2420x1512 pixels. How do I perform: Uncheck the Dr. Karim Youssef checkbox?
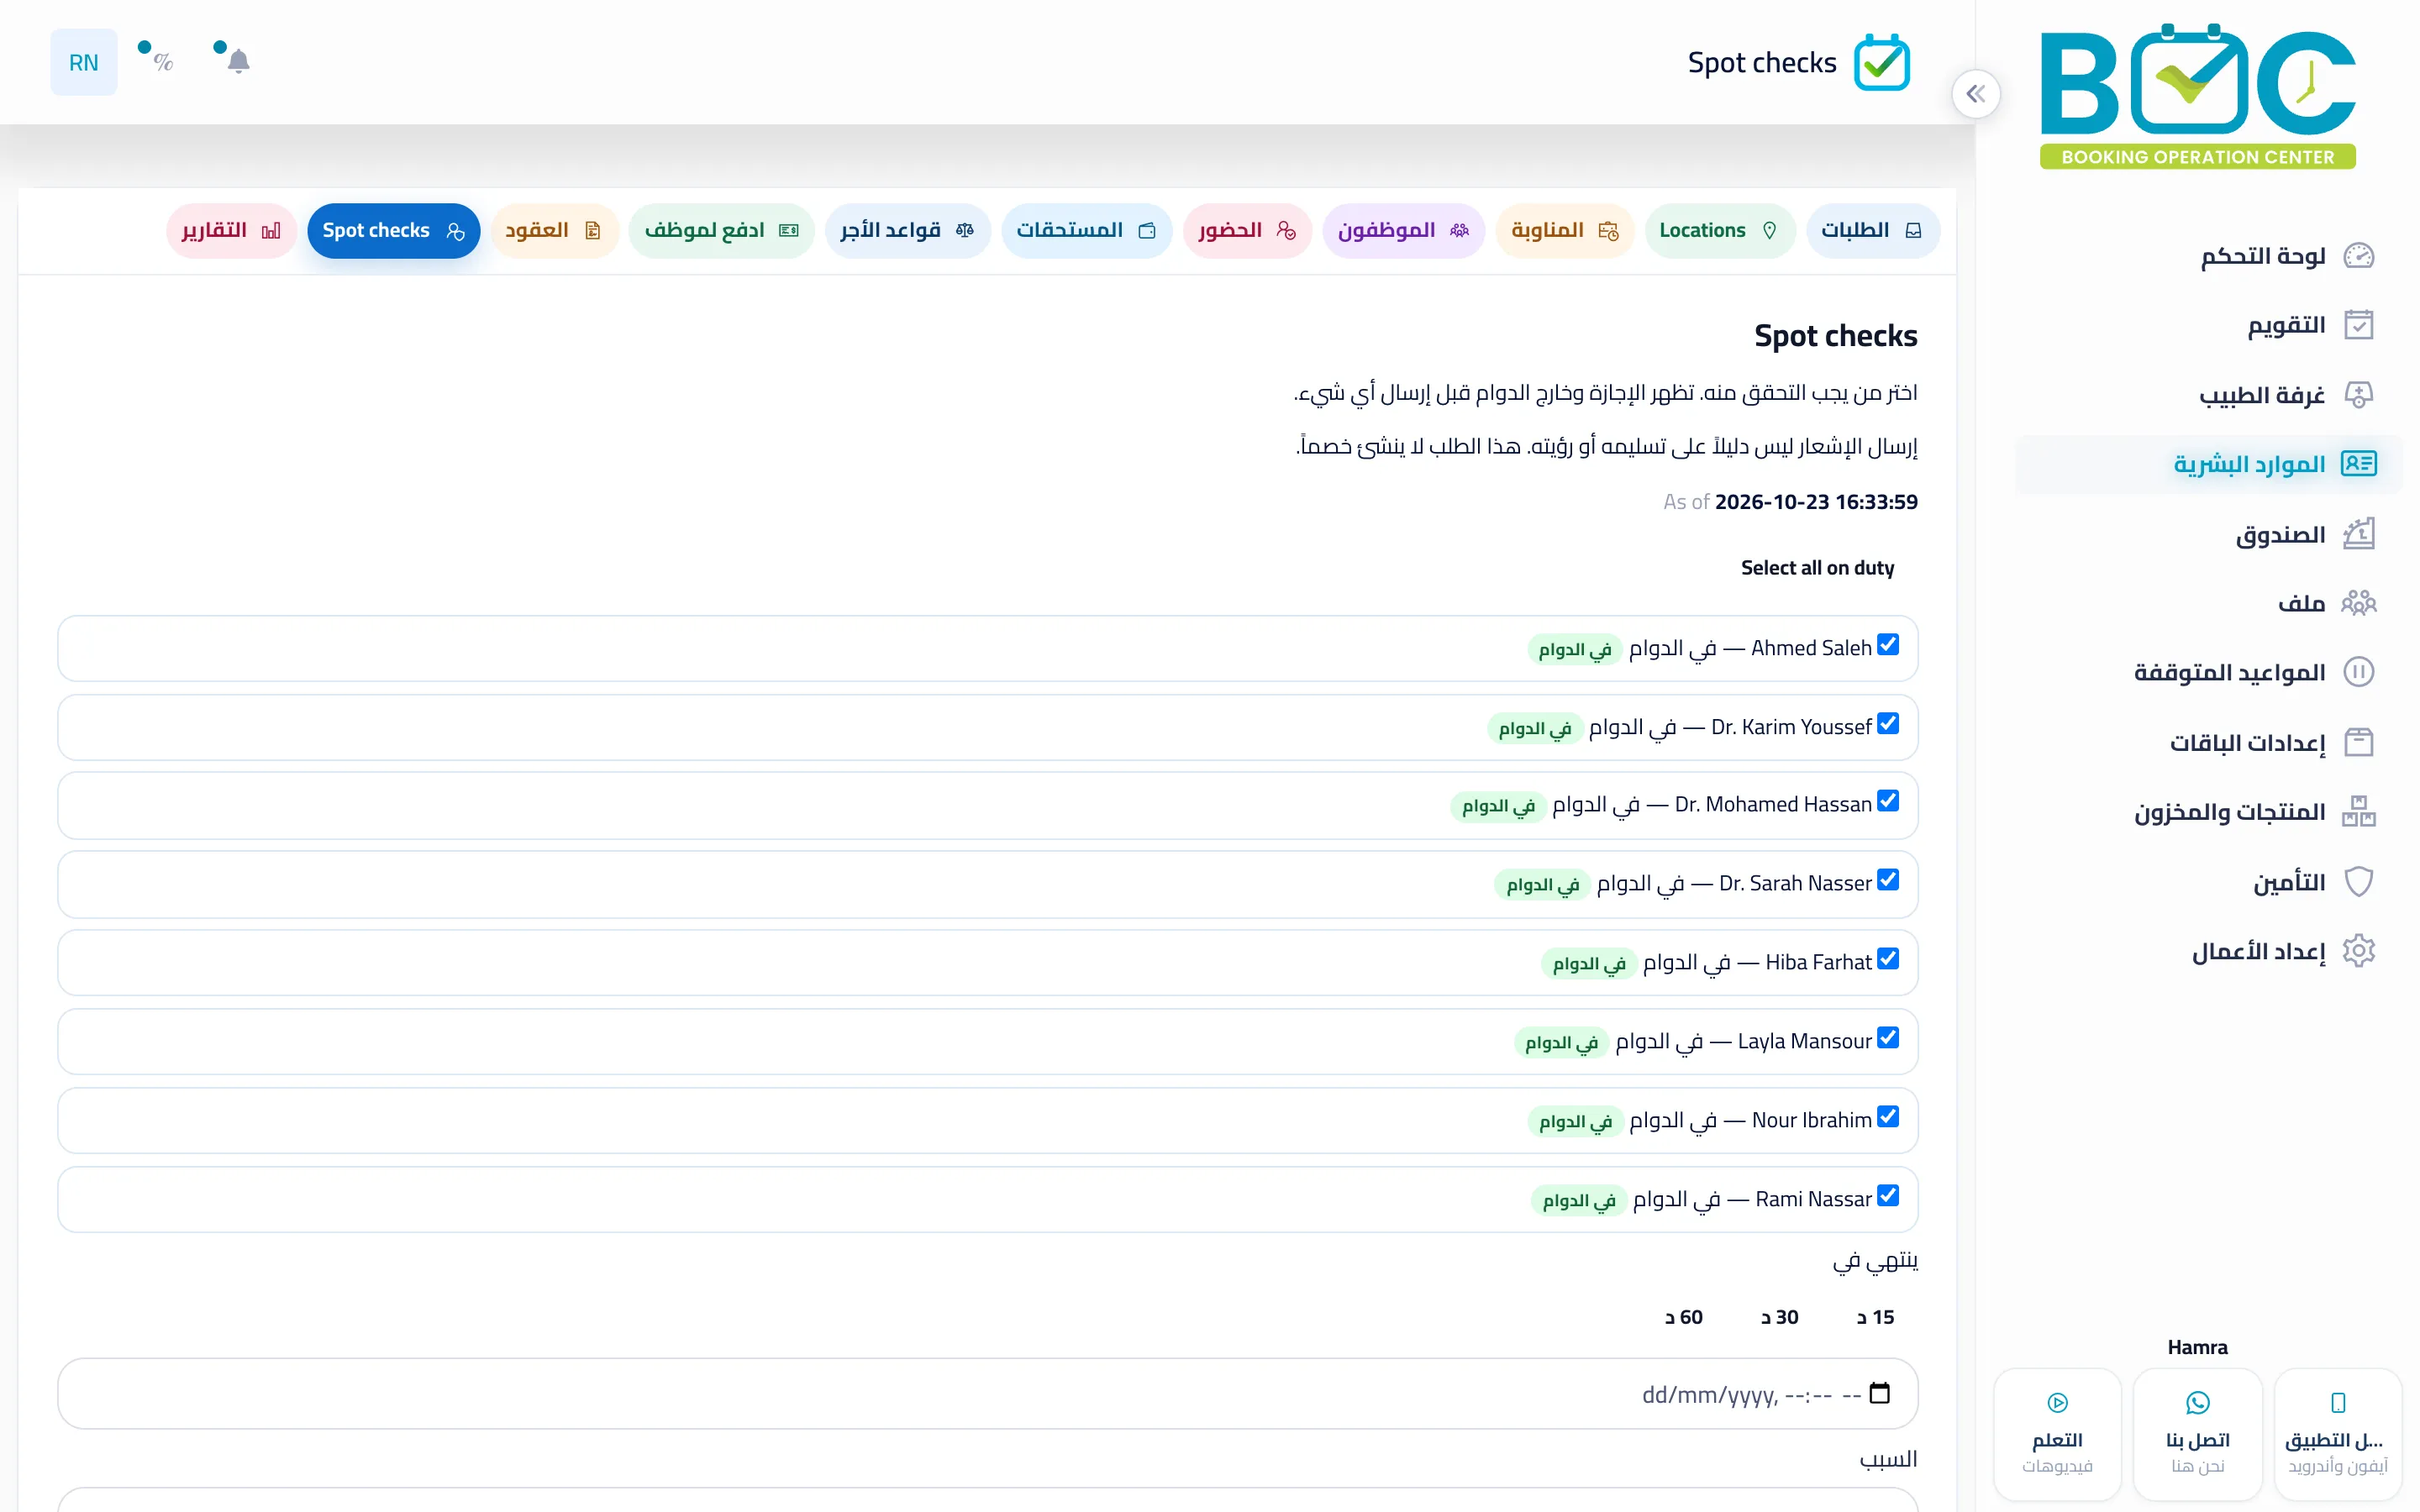pyautogui.click(x=1887, y=723)
